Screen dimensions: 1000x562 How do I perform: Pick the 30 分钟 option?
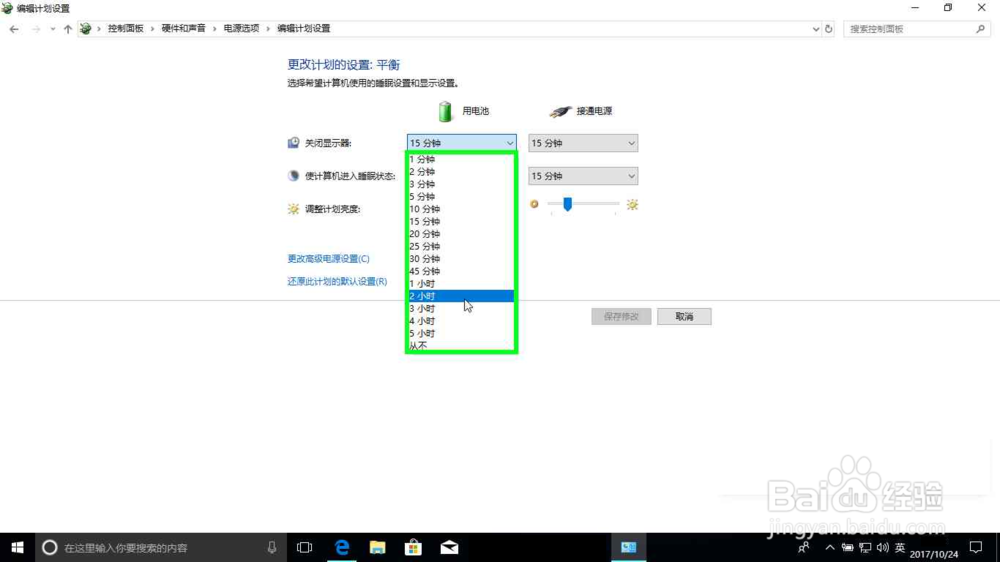coord(461,259)
